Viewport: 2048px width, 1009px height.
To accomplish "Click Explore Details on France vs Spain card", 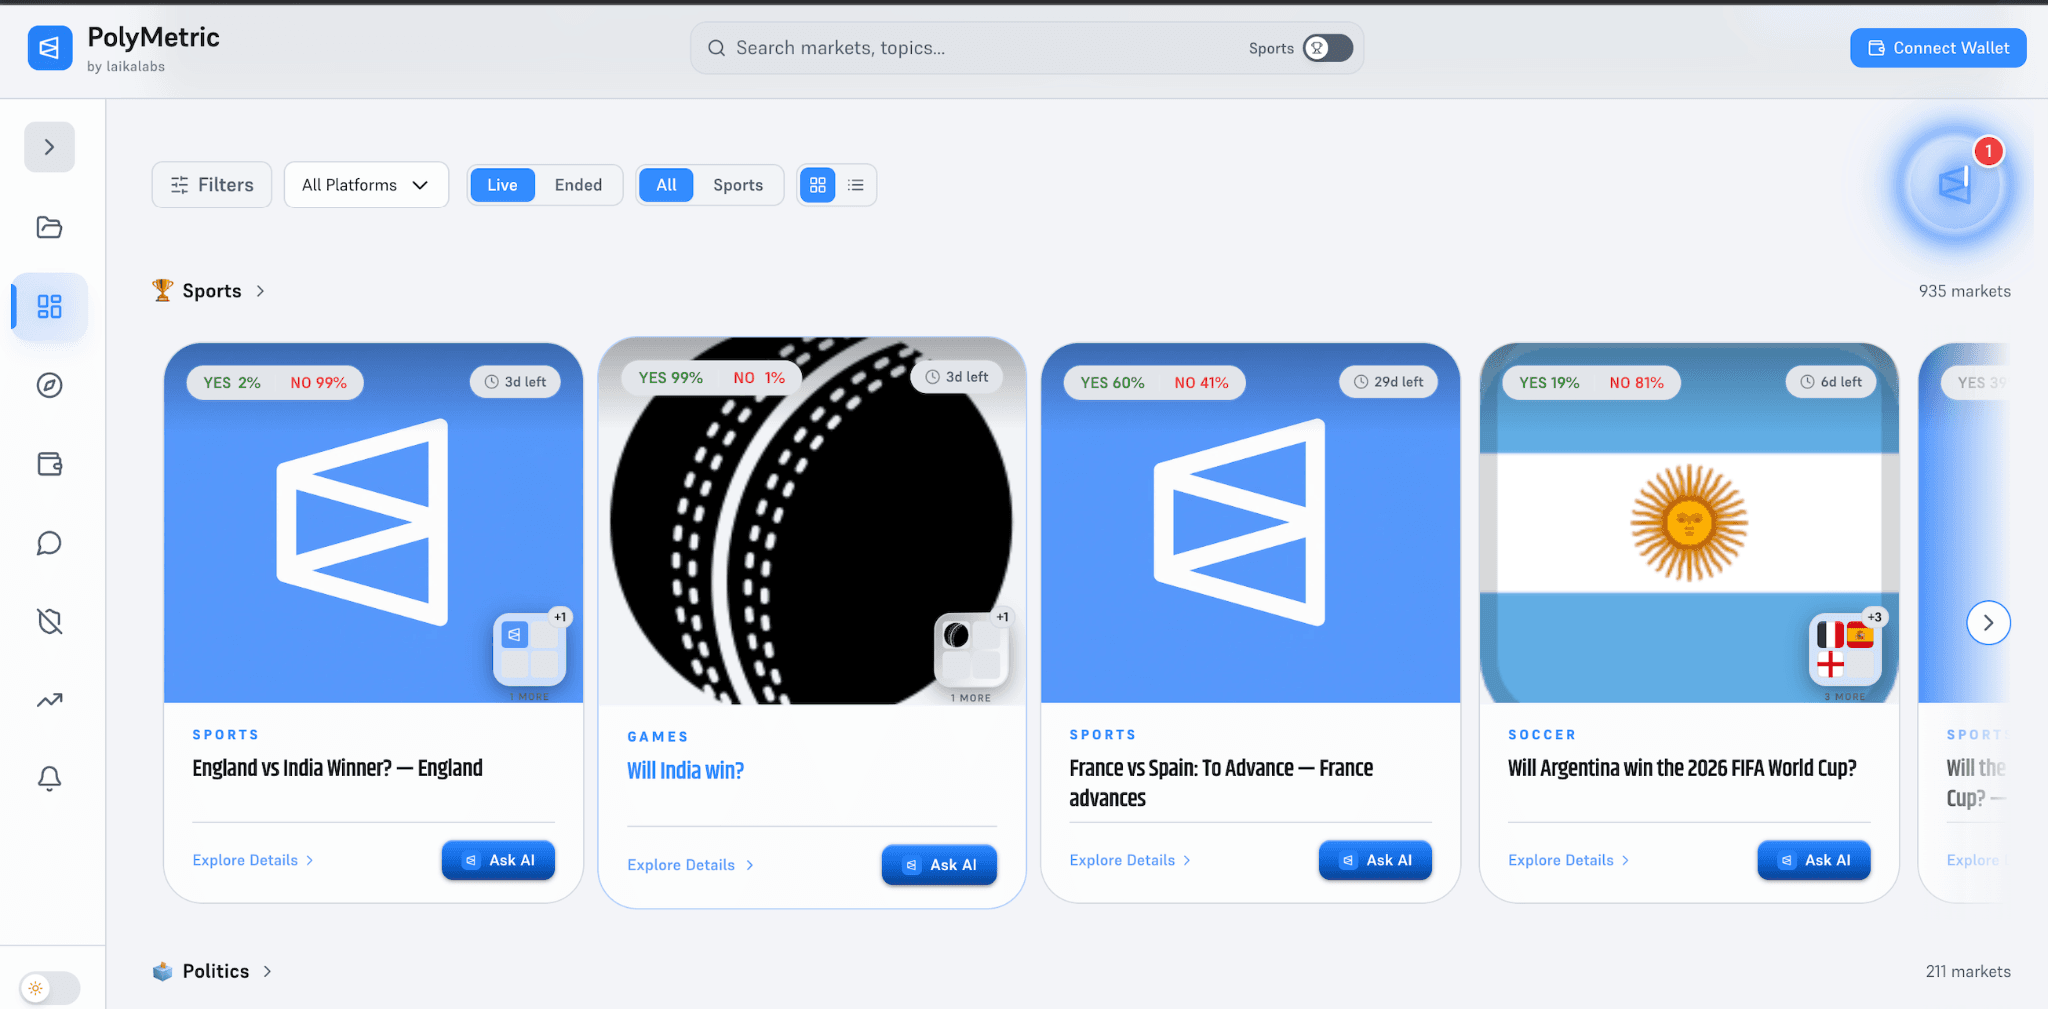I will tap(1130, 860).
